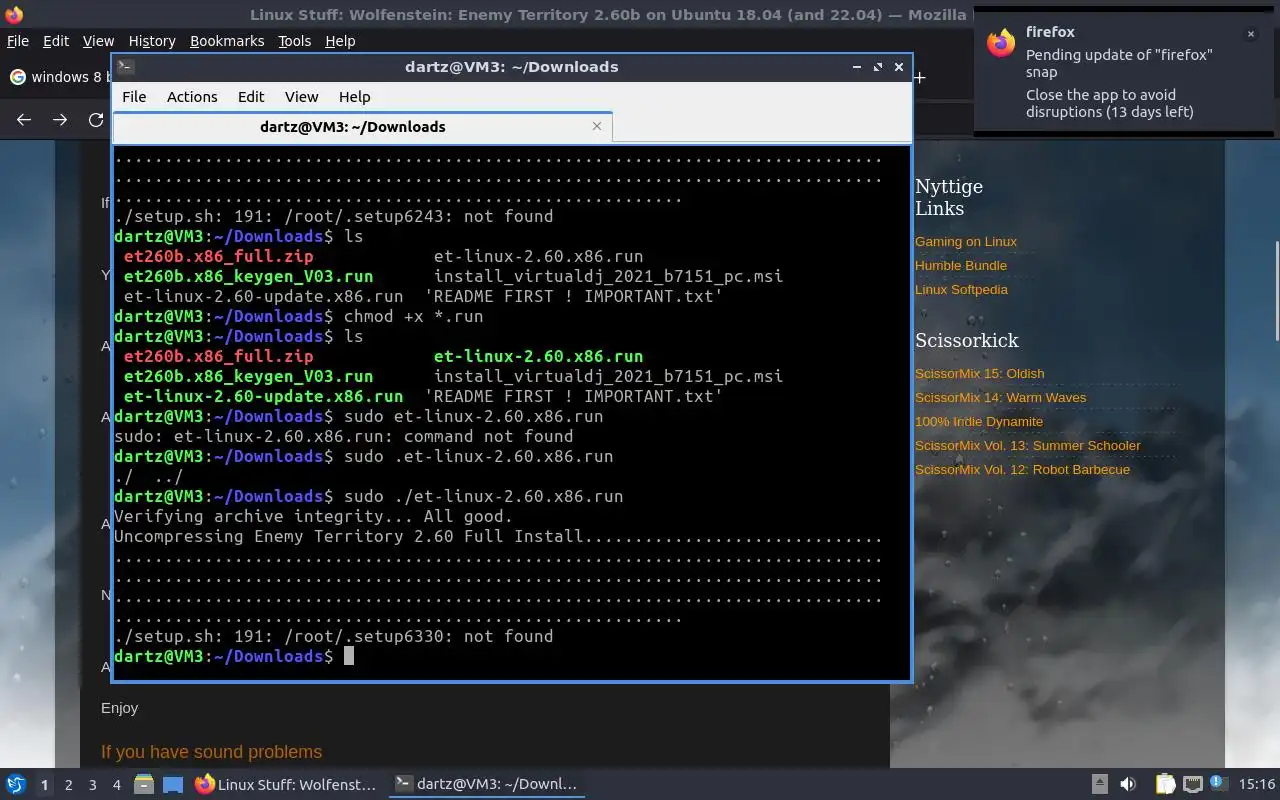
Task: Open the network status tray icon
Action: coord(1192,784)
